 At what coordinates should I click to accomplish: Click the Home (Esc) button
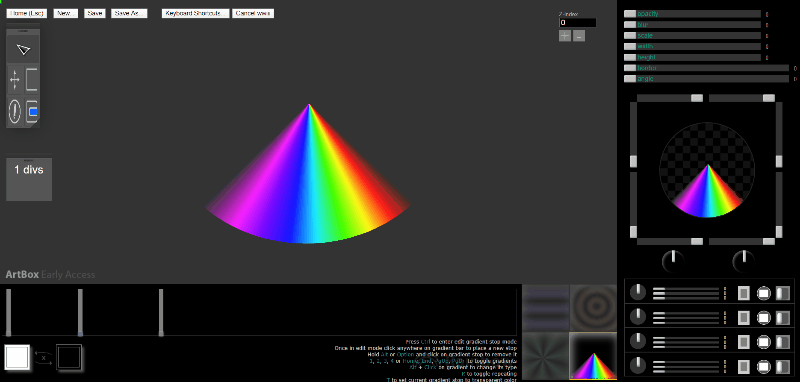click(x=27, y=13)
